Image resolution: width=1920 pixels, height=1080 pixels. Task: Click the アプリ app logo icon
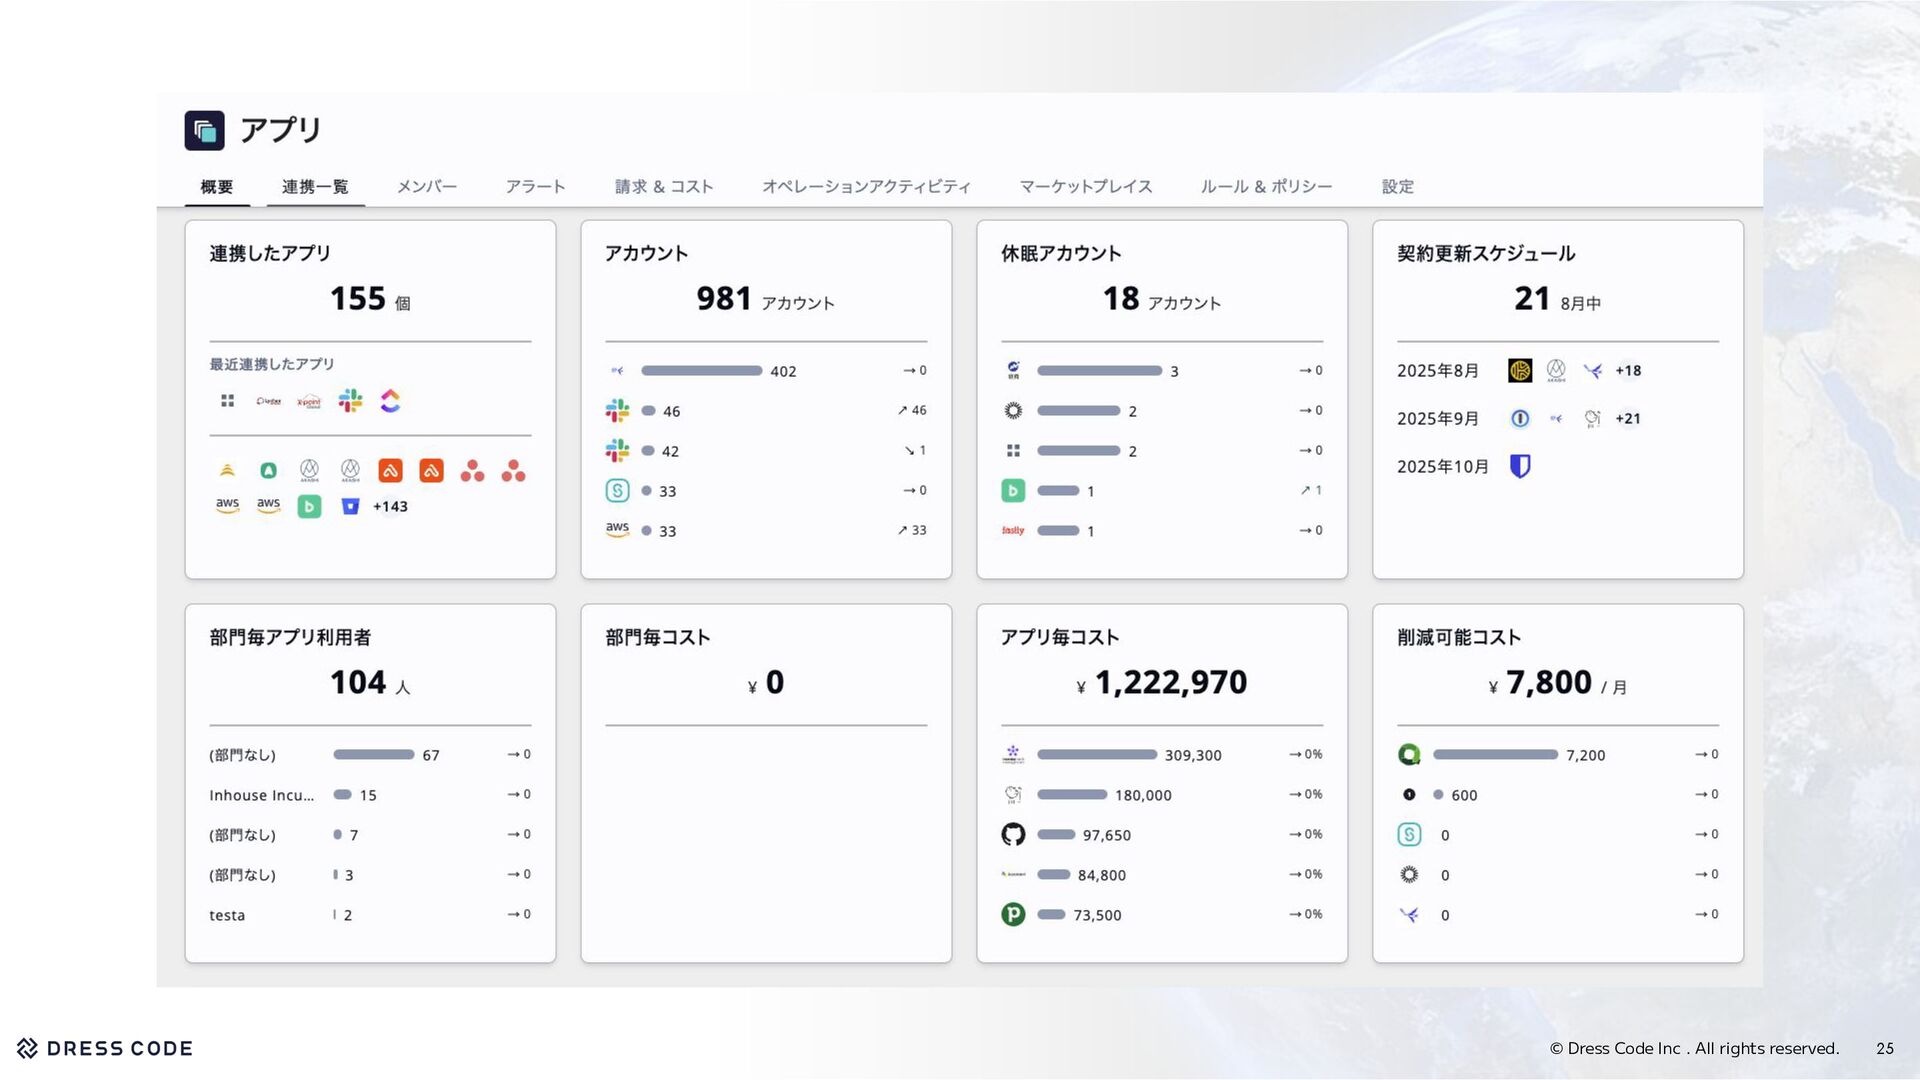click(204, 130)
